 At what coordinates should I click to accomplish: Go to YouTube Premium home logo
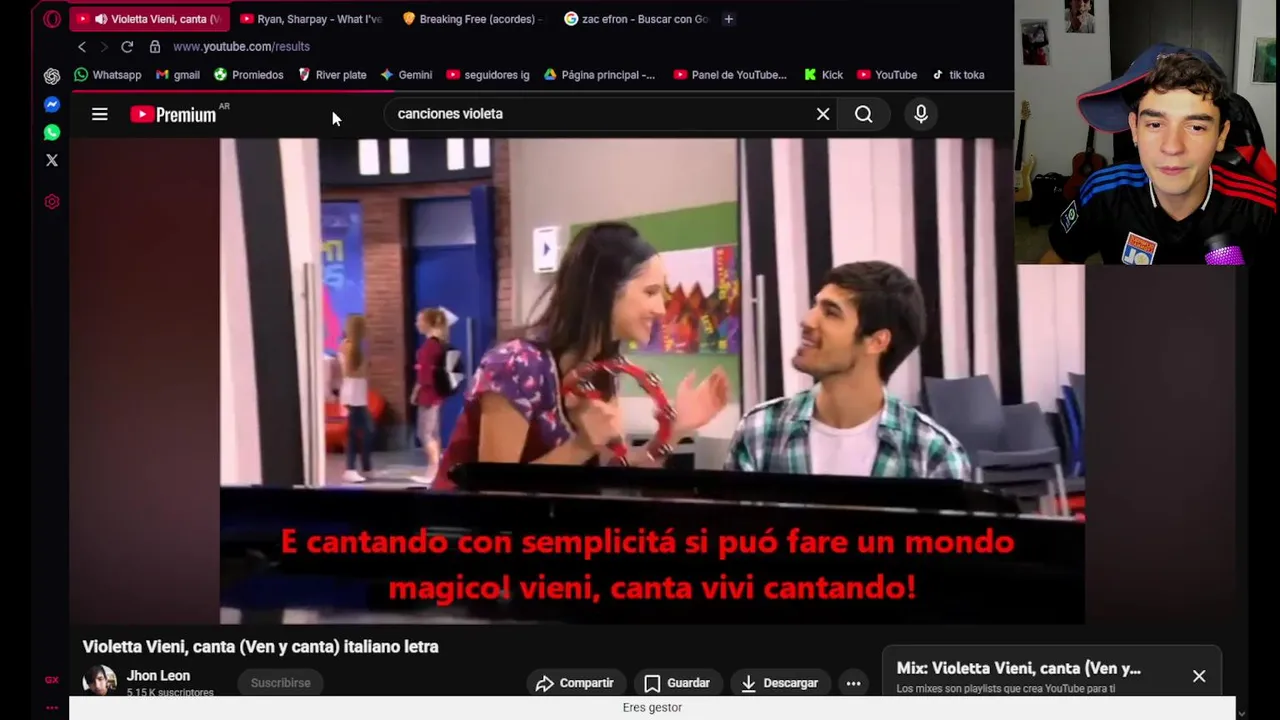[174, 114]
